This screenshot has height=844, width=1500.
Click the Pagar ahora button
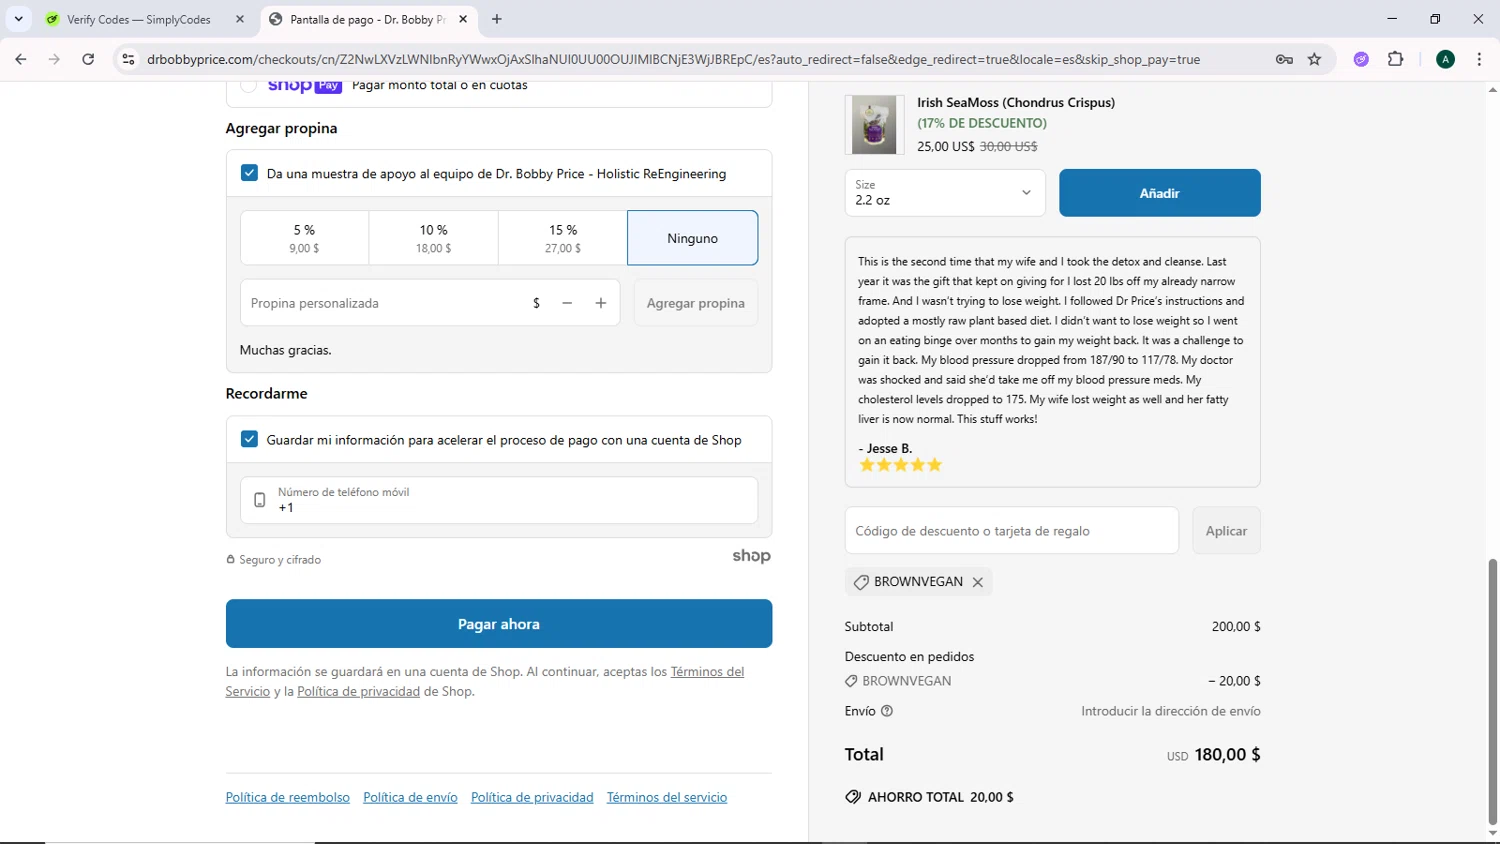point(499,624)
